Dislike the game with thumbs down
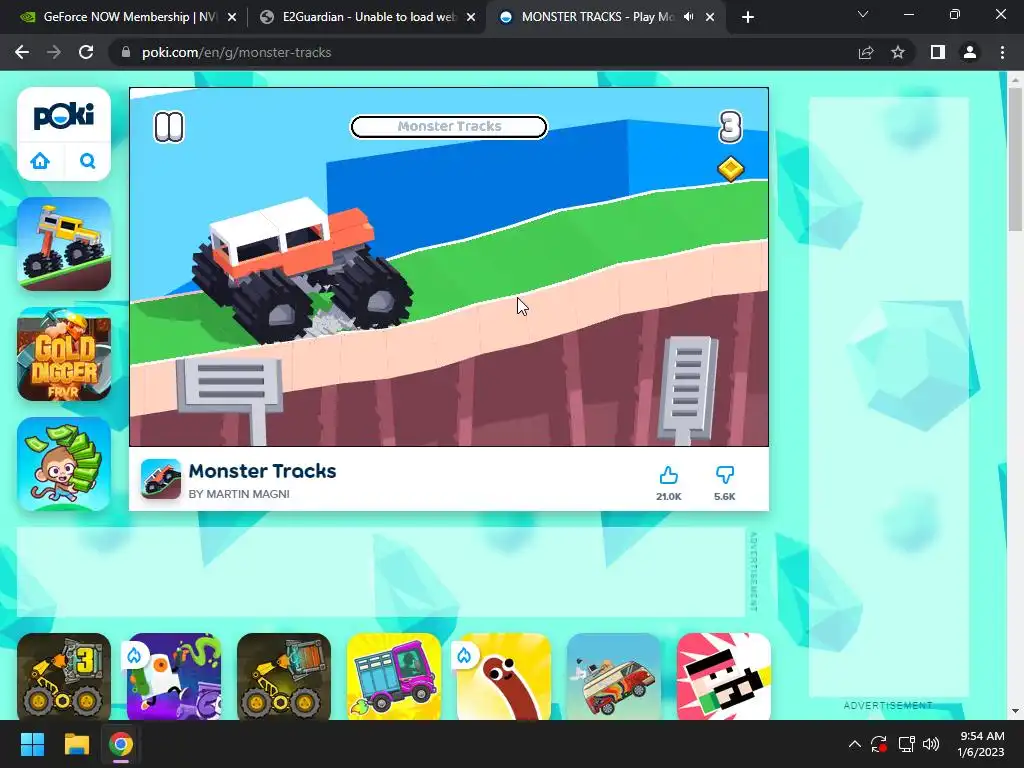 725,475
